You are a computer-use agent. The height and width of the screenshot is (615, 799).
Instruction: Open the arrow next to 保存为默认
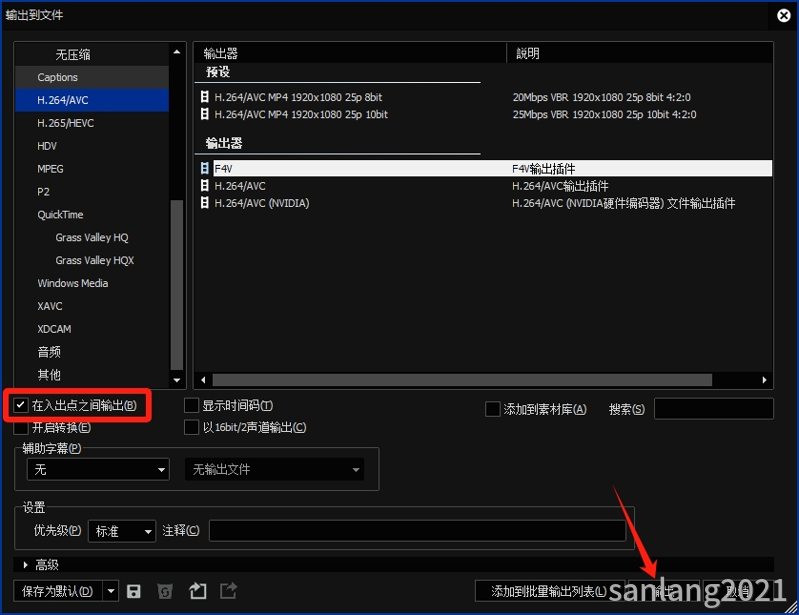111,591
